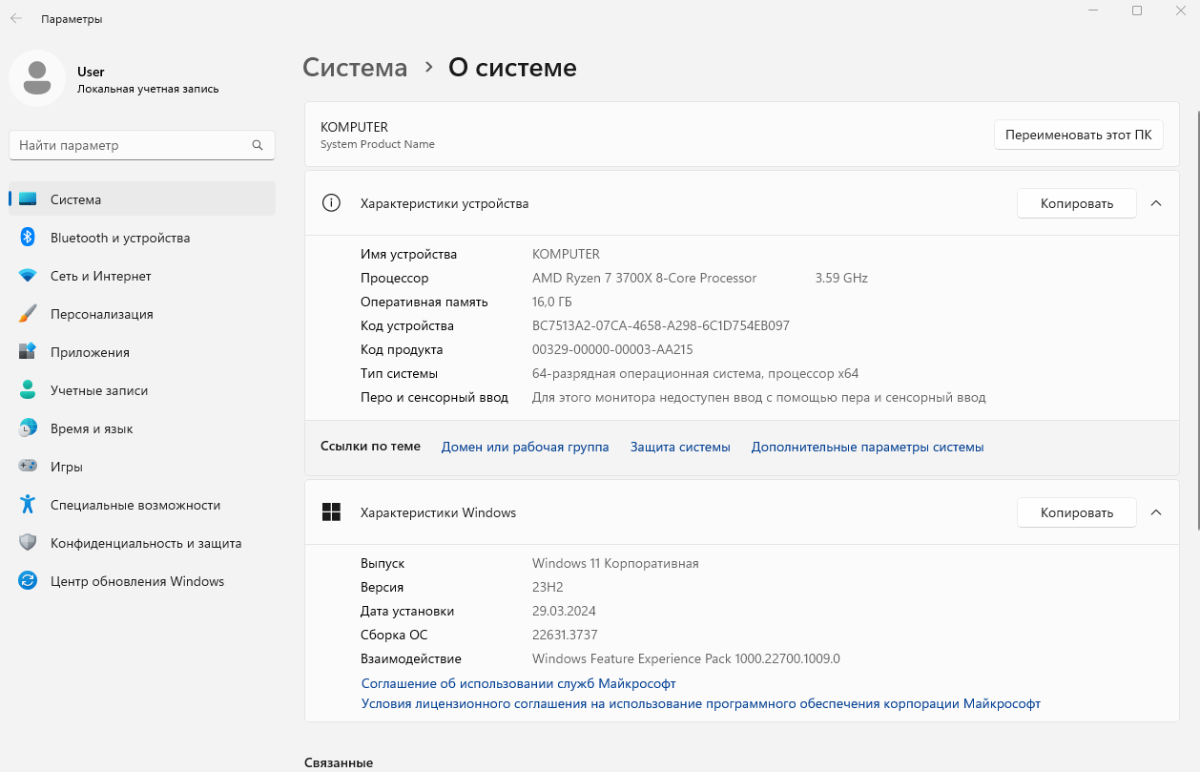This screenshot has height=772, width=1200.
Task: Click device ID BC7513A2-07CA-4658-A298-6C1D754EB097
Action: pos(661,326)
